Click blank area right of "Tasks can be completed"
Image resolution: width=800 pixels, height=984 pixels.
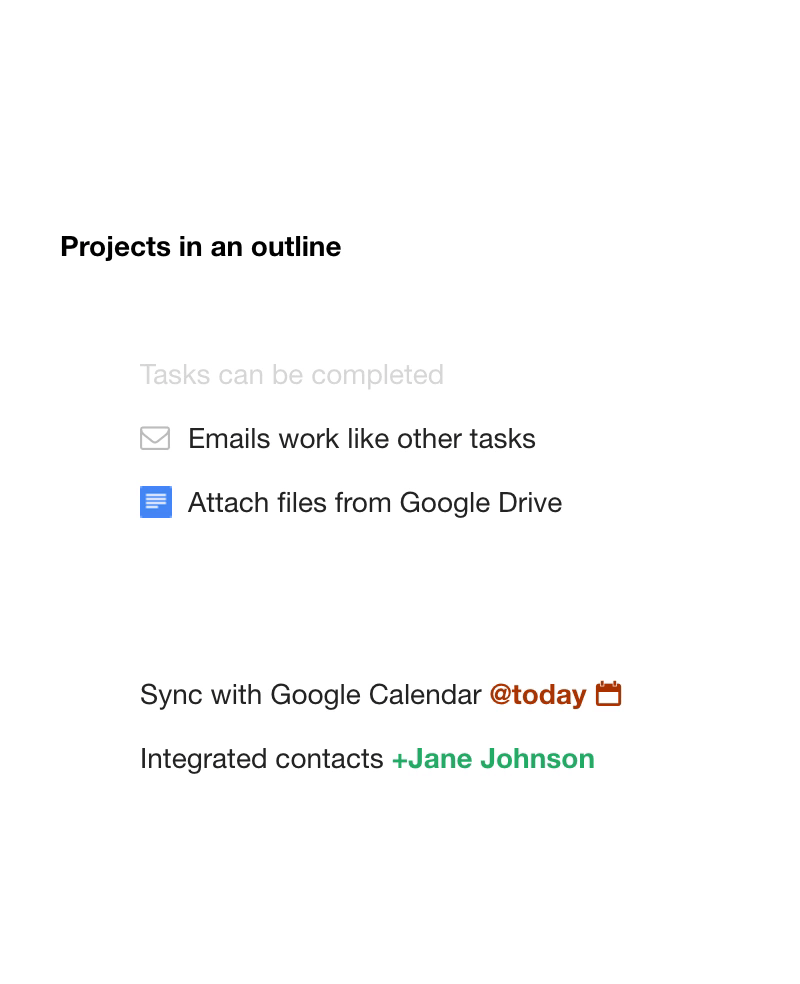pyautogui.click(x=540, y=375)
